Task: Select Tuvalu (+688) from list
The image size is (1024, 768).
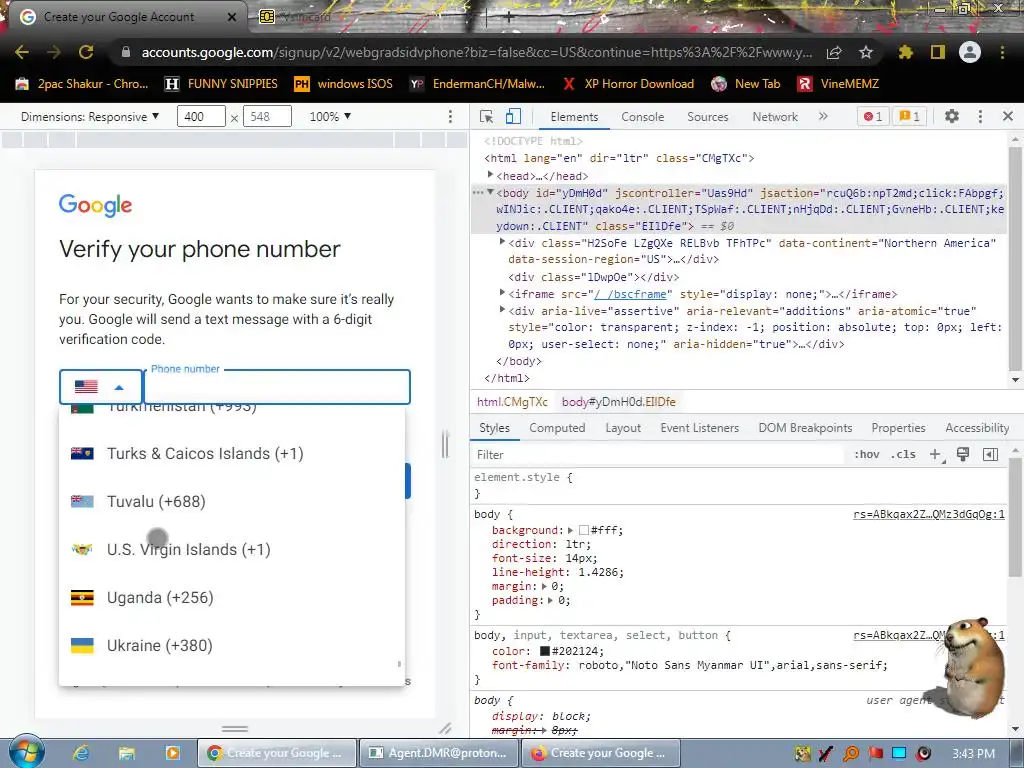Action: pos(232,502)
